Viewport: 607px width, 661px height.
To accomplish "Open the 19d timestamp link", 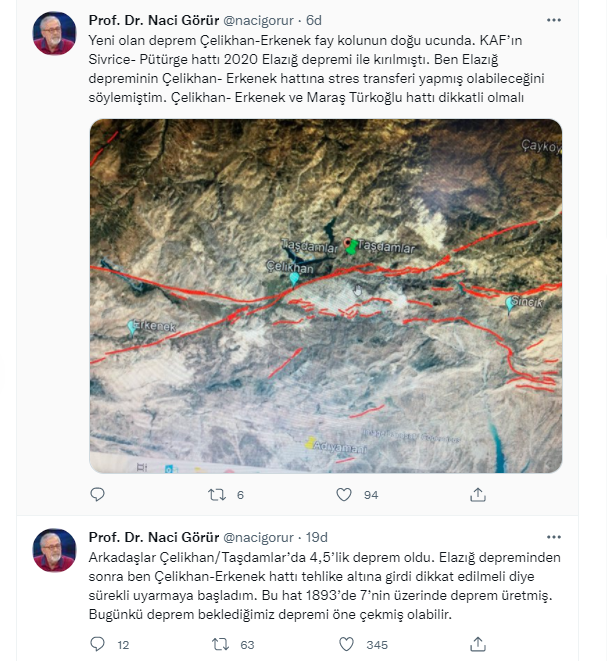I will [317, 537].
